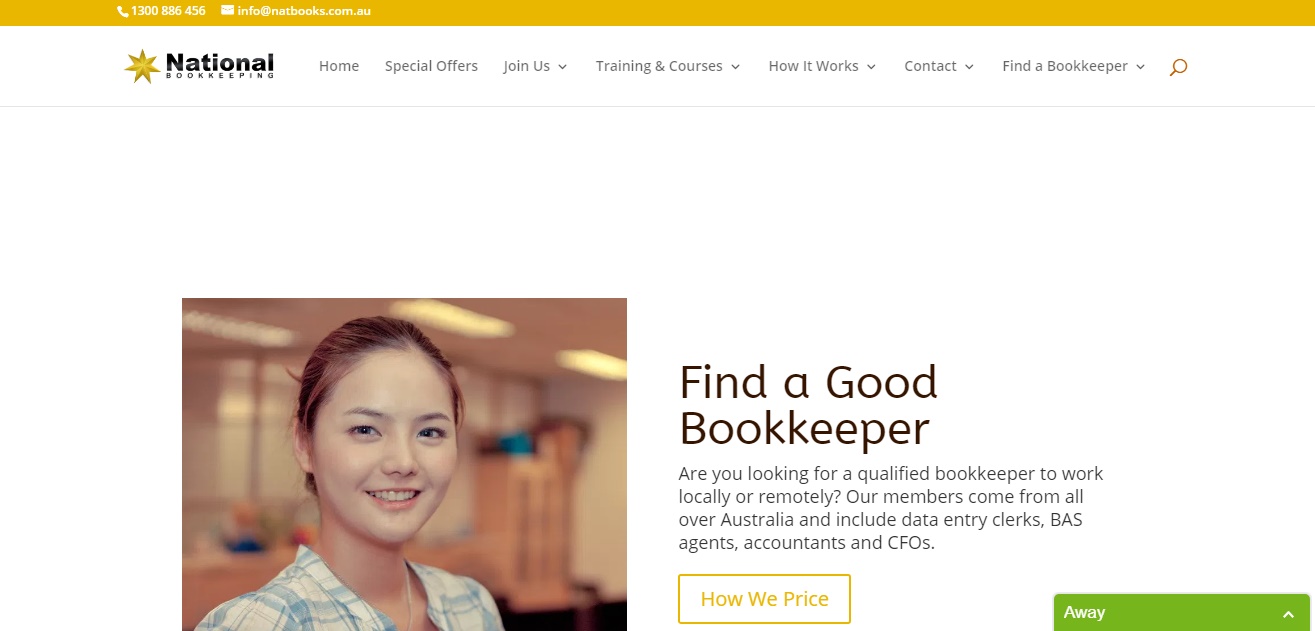1315x631 pixels.
Task: Expand the How It Works chevron
Action: click(871, 67)
